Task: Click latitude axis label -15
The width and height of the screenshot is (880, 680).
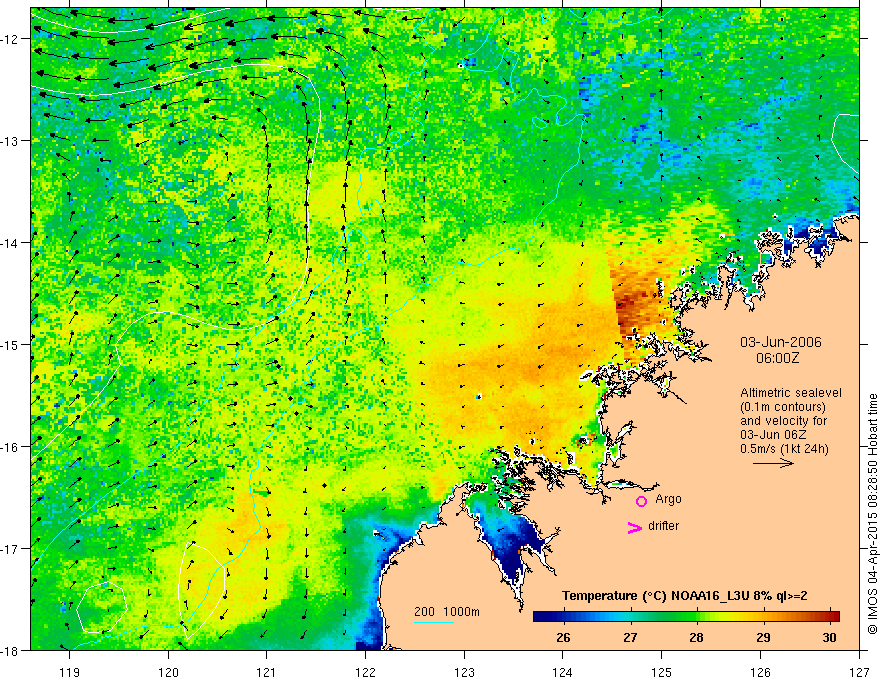Action: click(10, 344)
